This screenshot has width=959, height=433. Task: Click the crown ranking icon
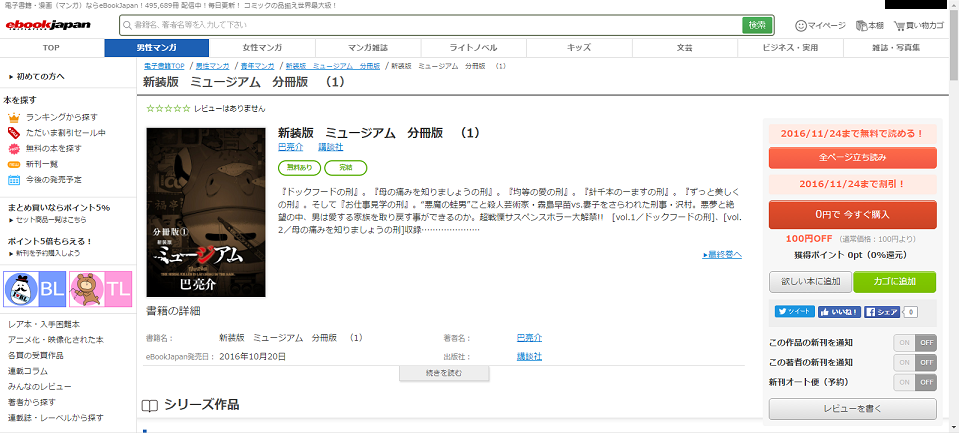pos(14,117)
